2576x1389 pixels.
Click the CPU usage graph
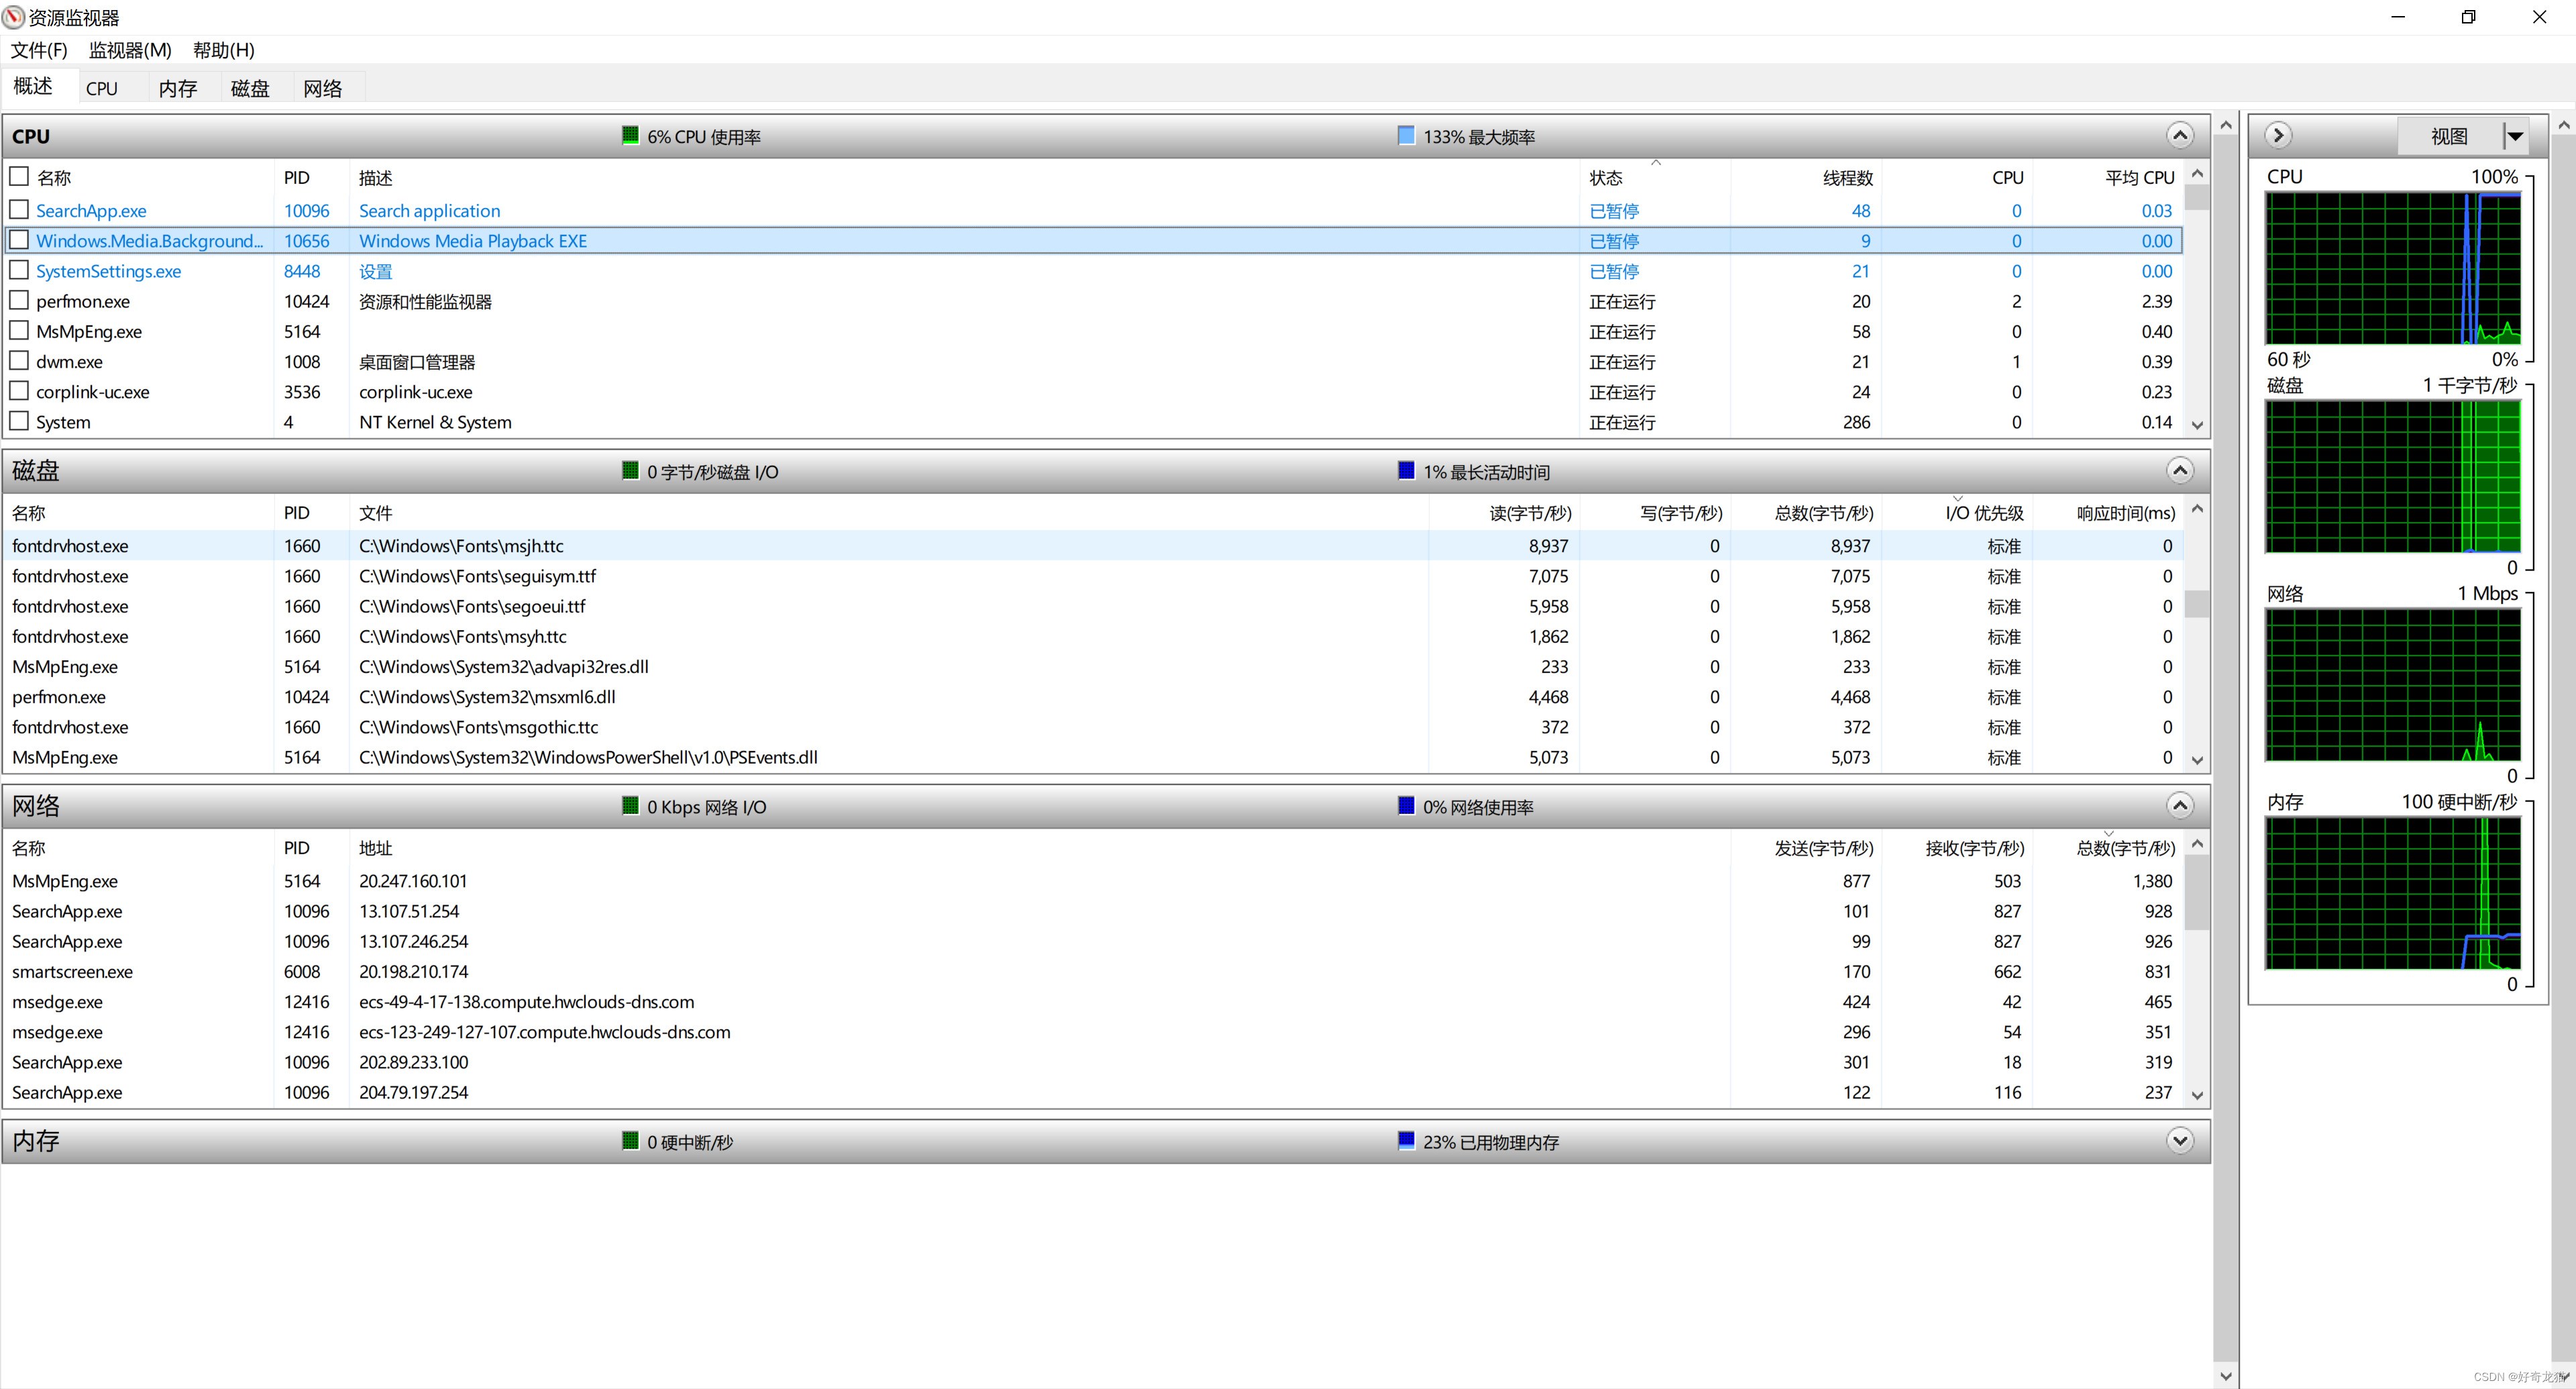2393,268
